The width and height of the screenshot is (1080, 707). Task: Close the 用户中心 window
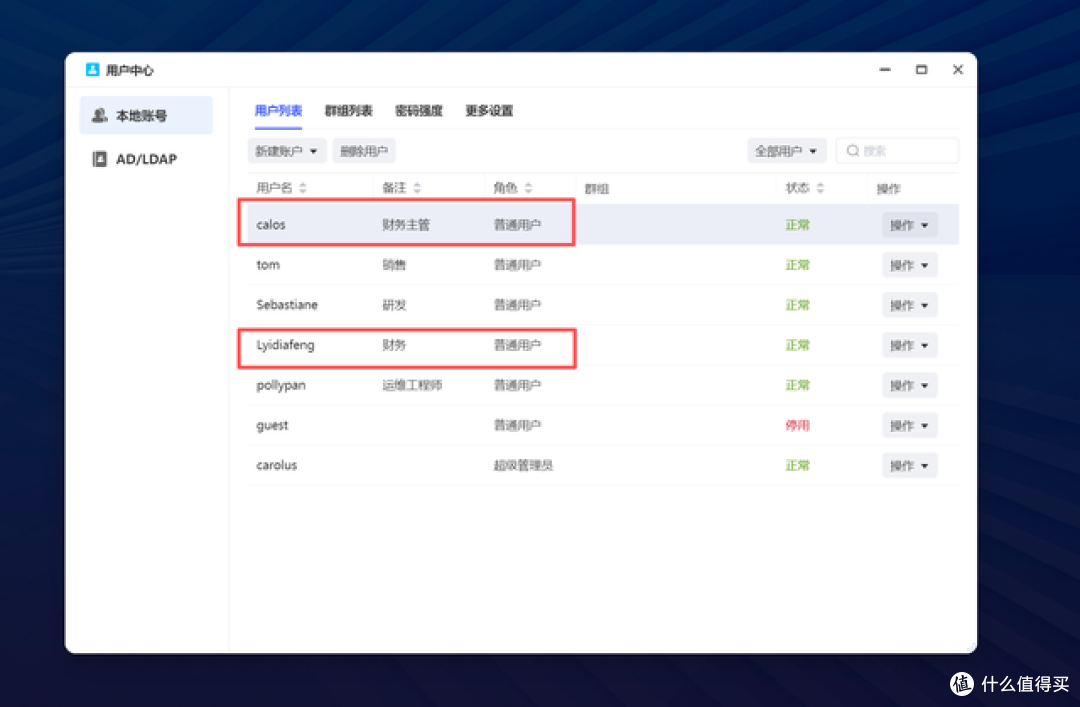tap(958, 70)
